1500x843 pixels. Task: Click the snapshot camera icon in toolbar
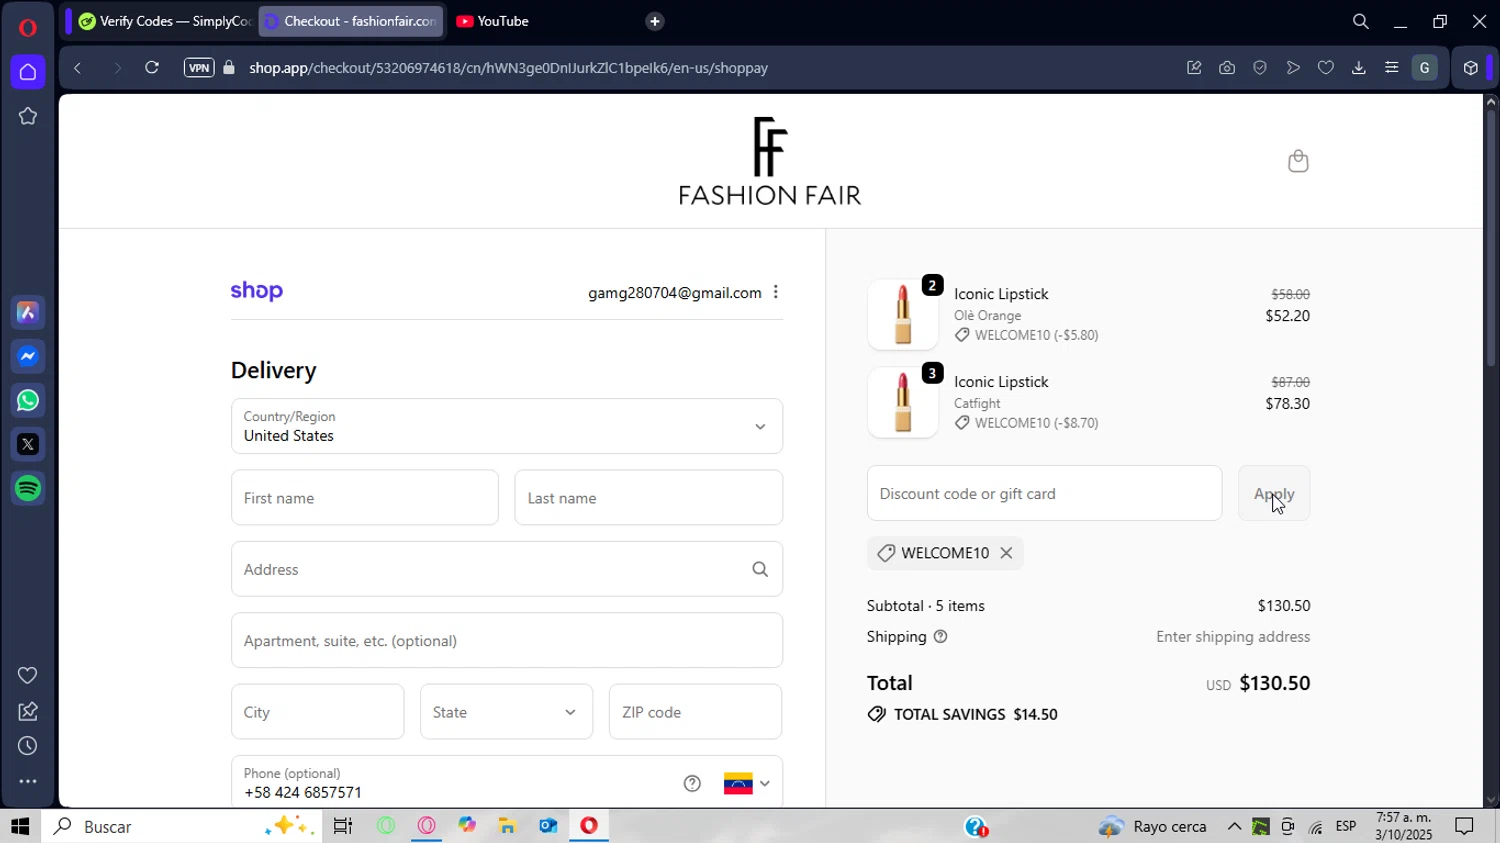point(1227,68)
